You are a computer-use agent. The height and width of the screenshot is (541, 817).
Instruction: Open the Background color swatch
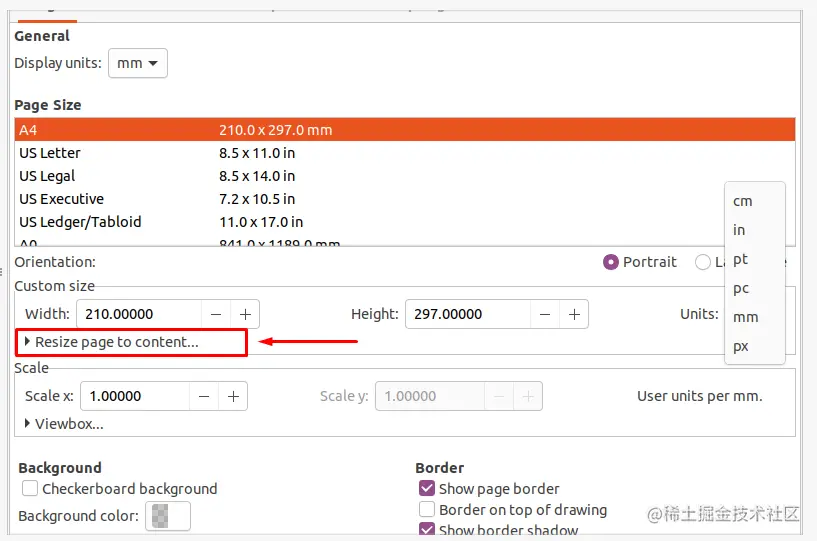click(x=168, y=516)
